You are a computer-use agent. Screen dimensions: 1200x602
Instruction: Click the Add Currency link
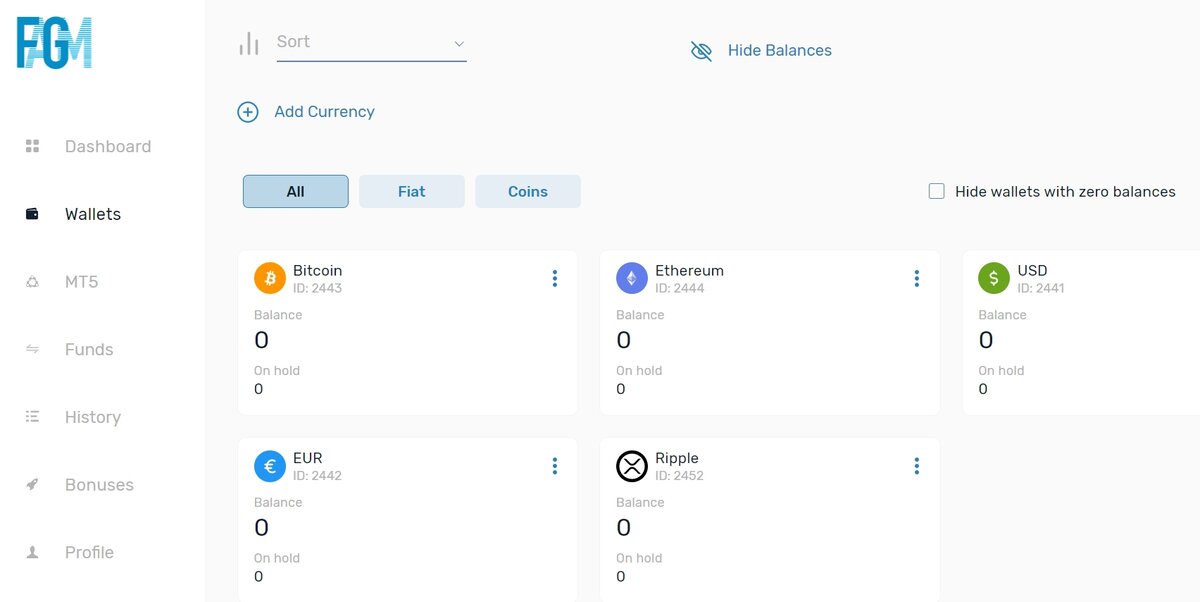(325, 112)
